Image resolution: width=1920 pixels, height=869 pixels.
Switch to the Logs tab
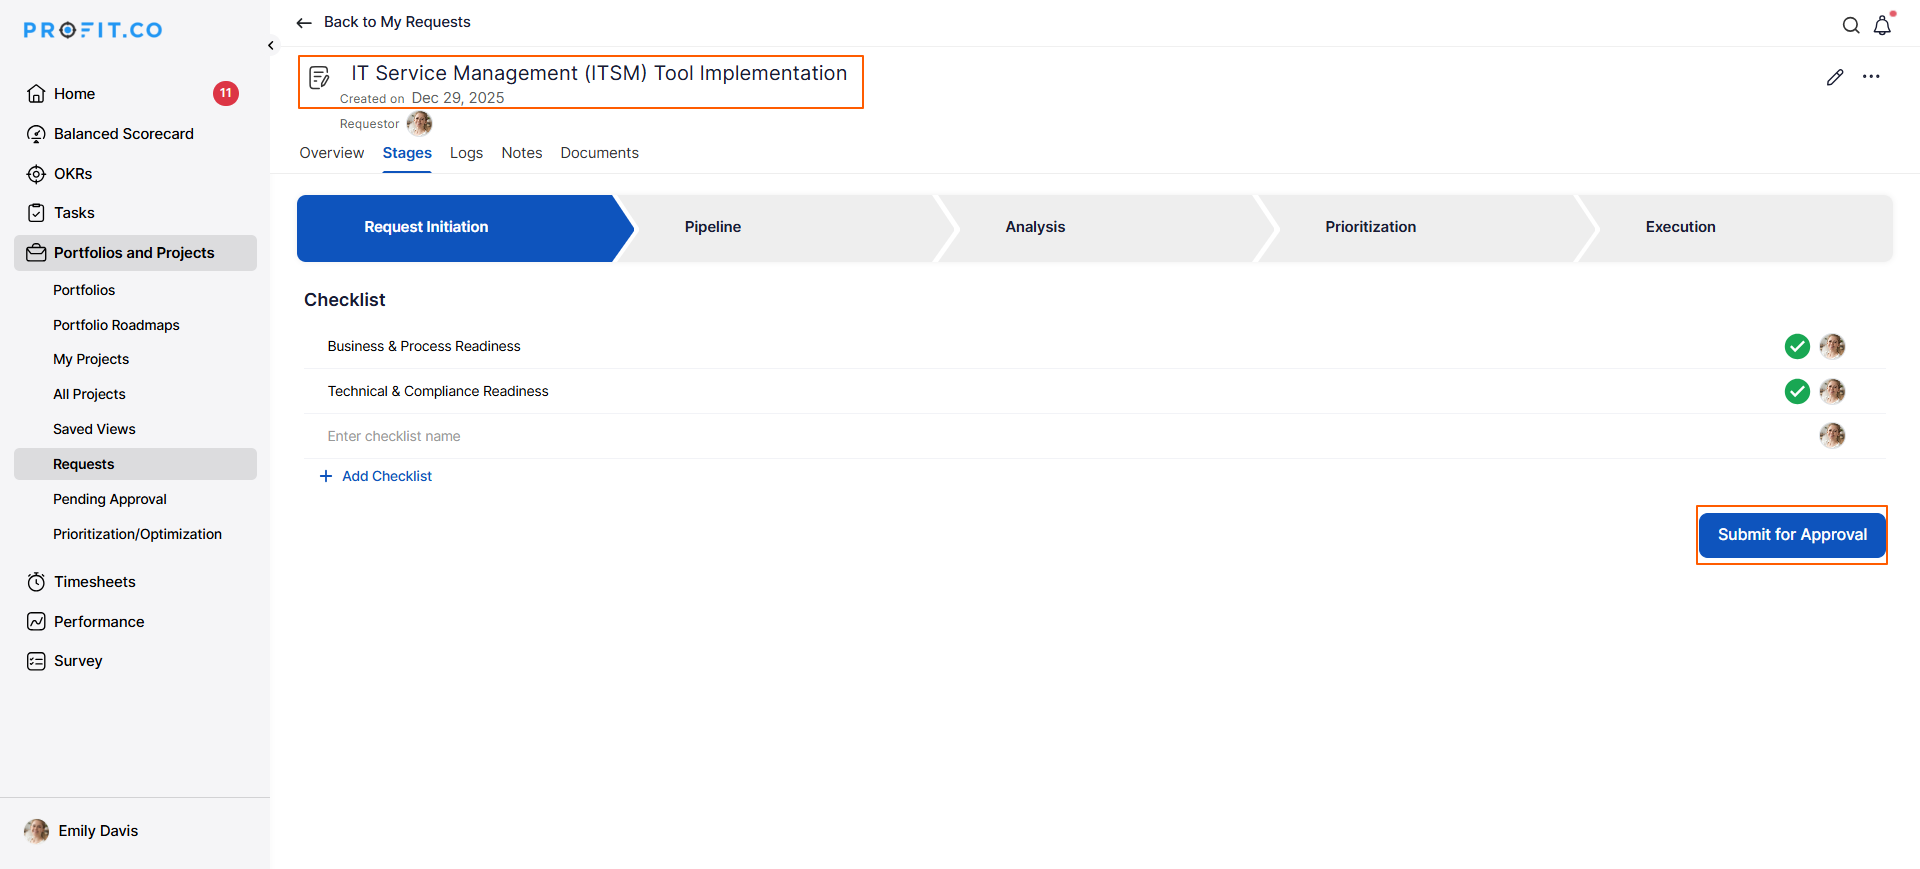(x=466, y=153)
